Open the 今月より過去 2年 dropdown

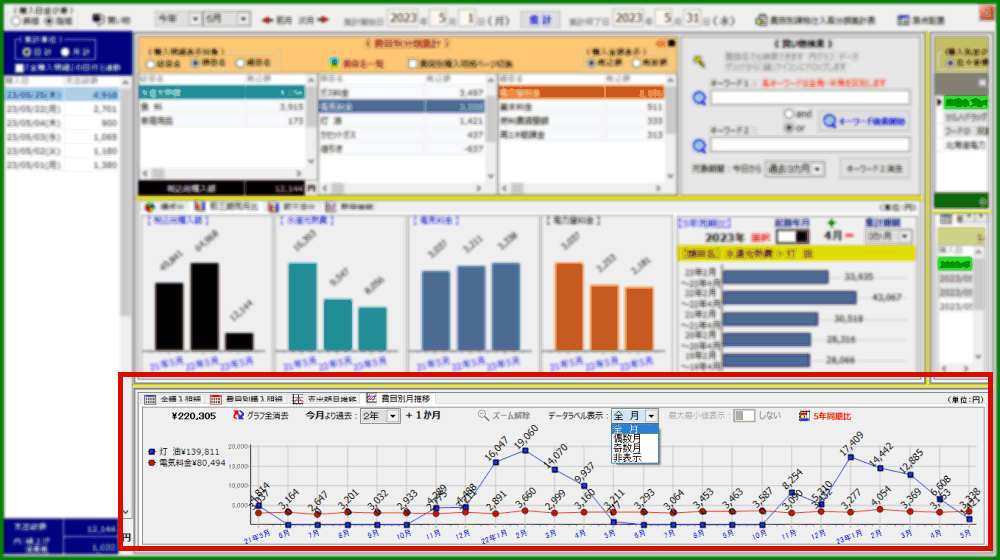coord(393,415)
